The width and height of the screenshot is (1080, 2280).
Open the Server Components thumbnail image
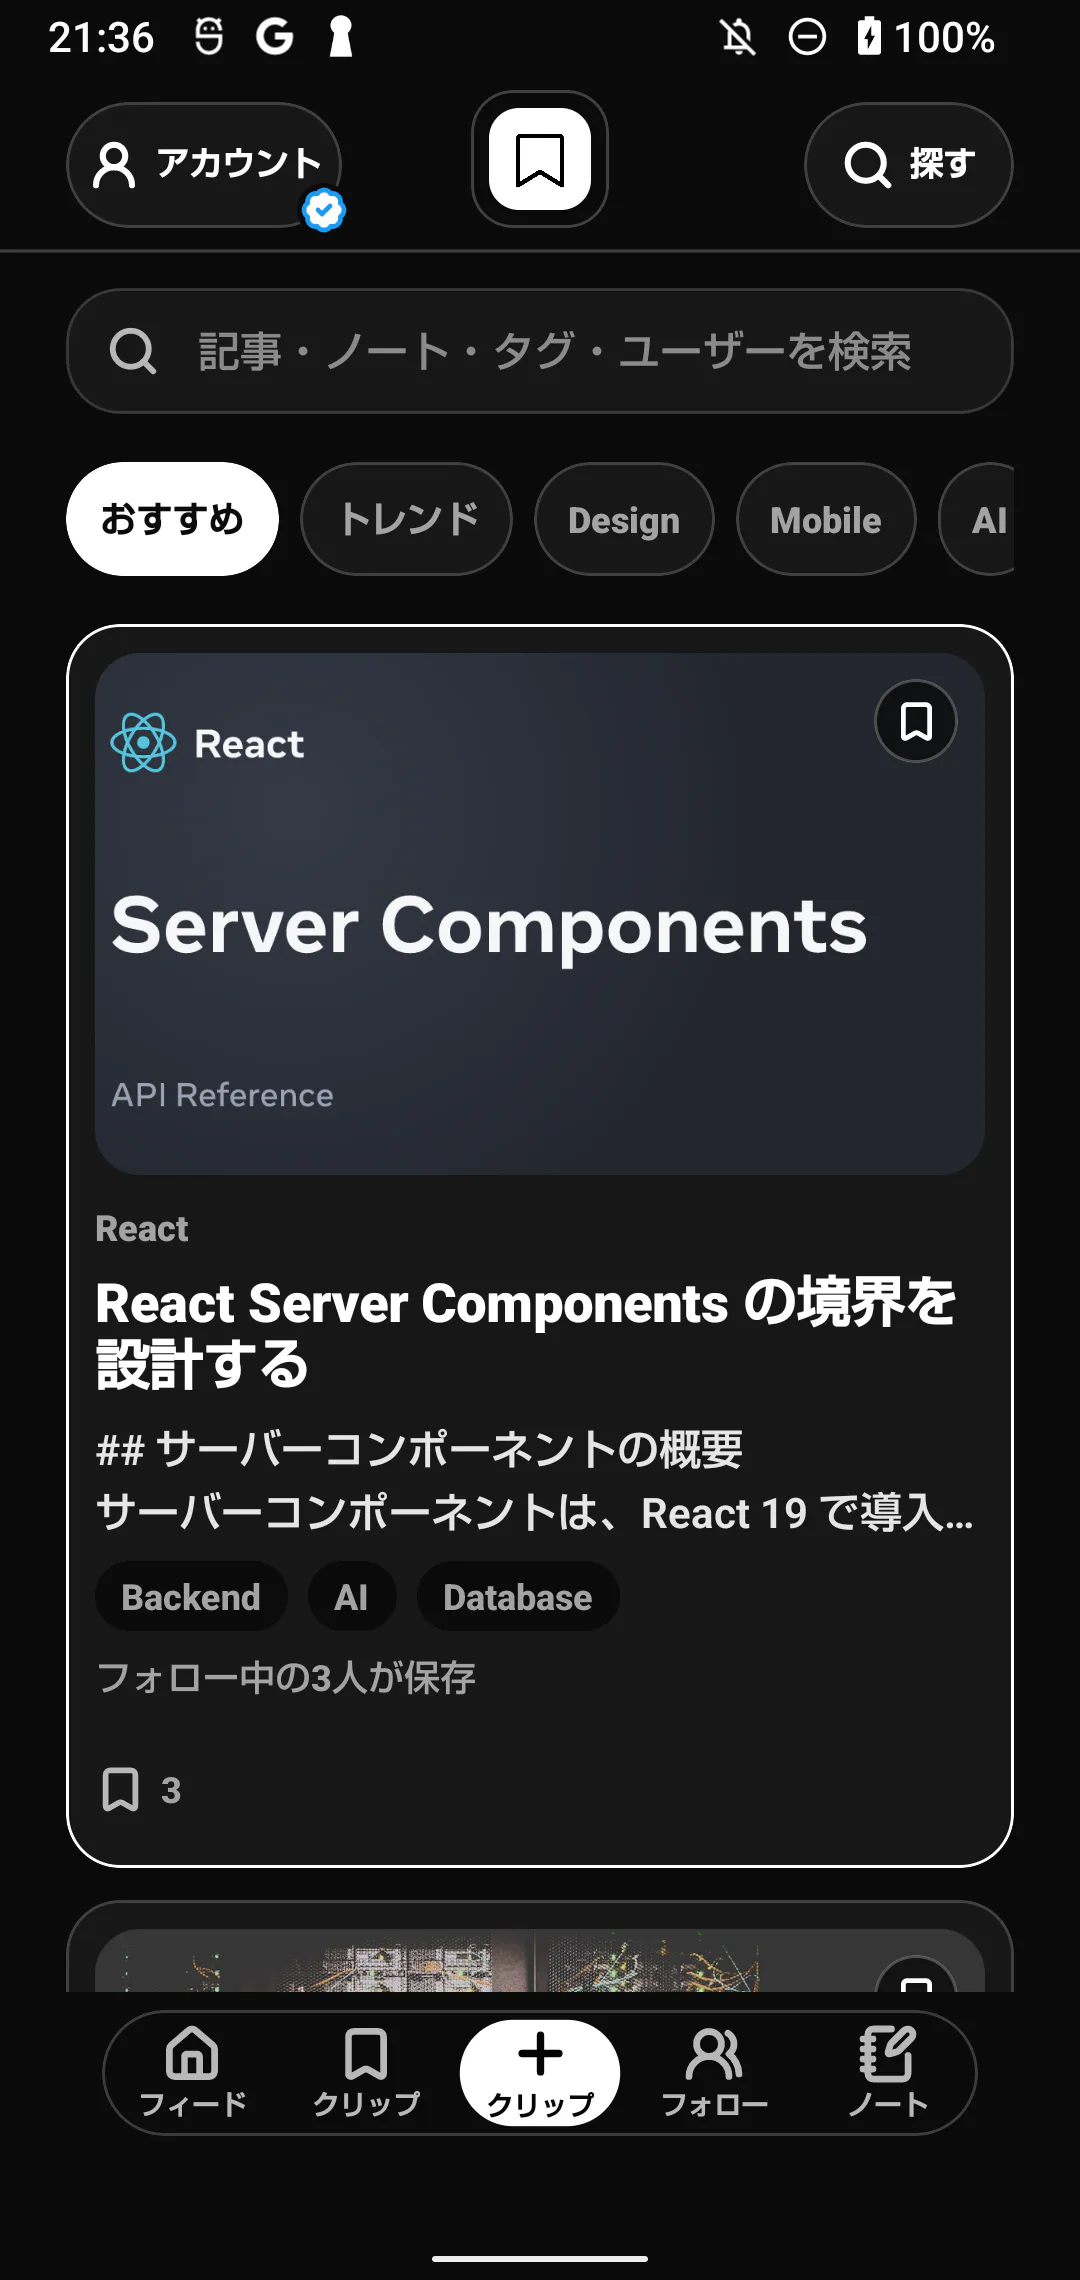[x=540, y=914]
